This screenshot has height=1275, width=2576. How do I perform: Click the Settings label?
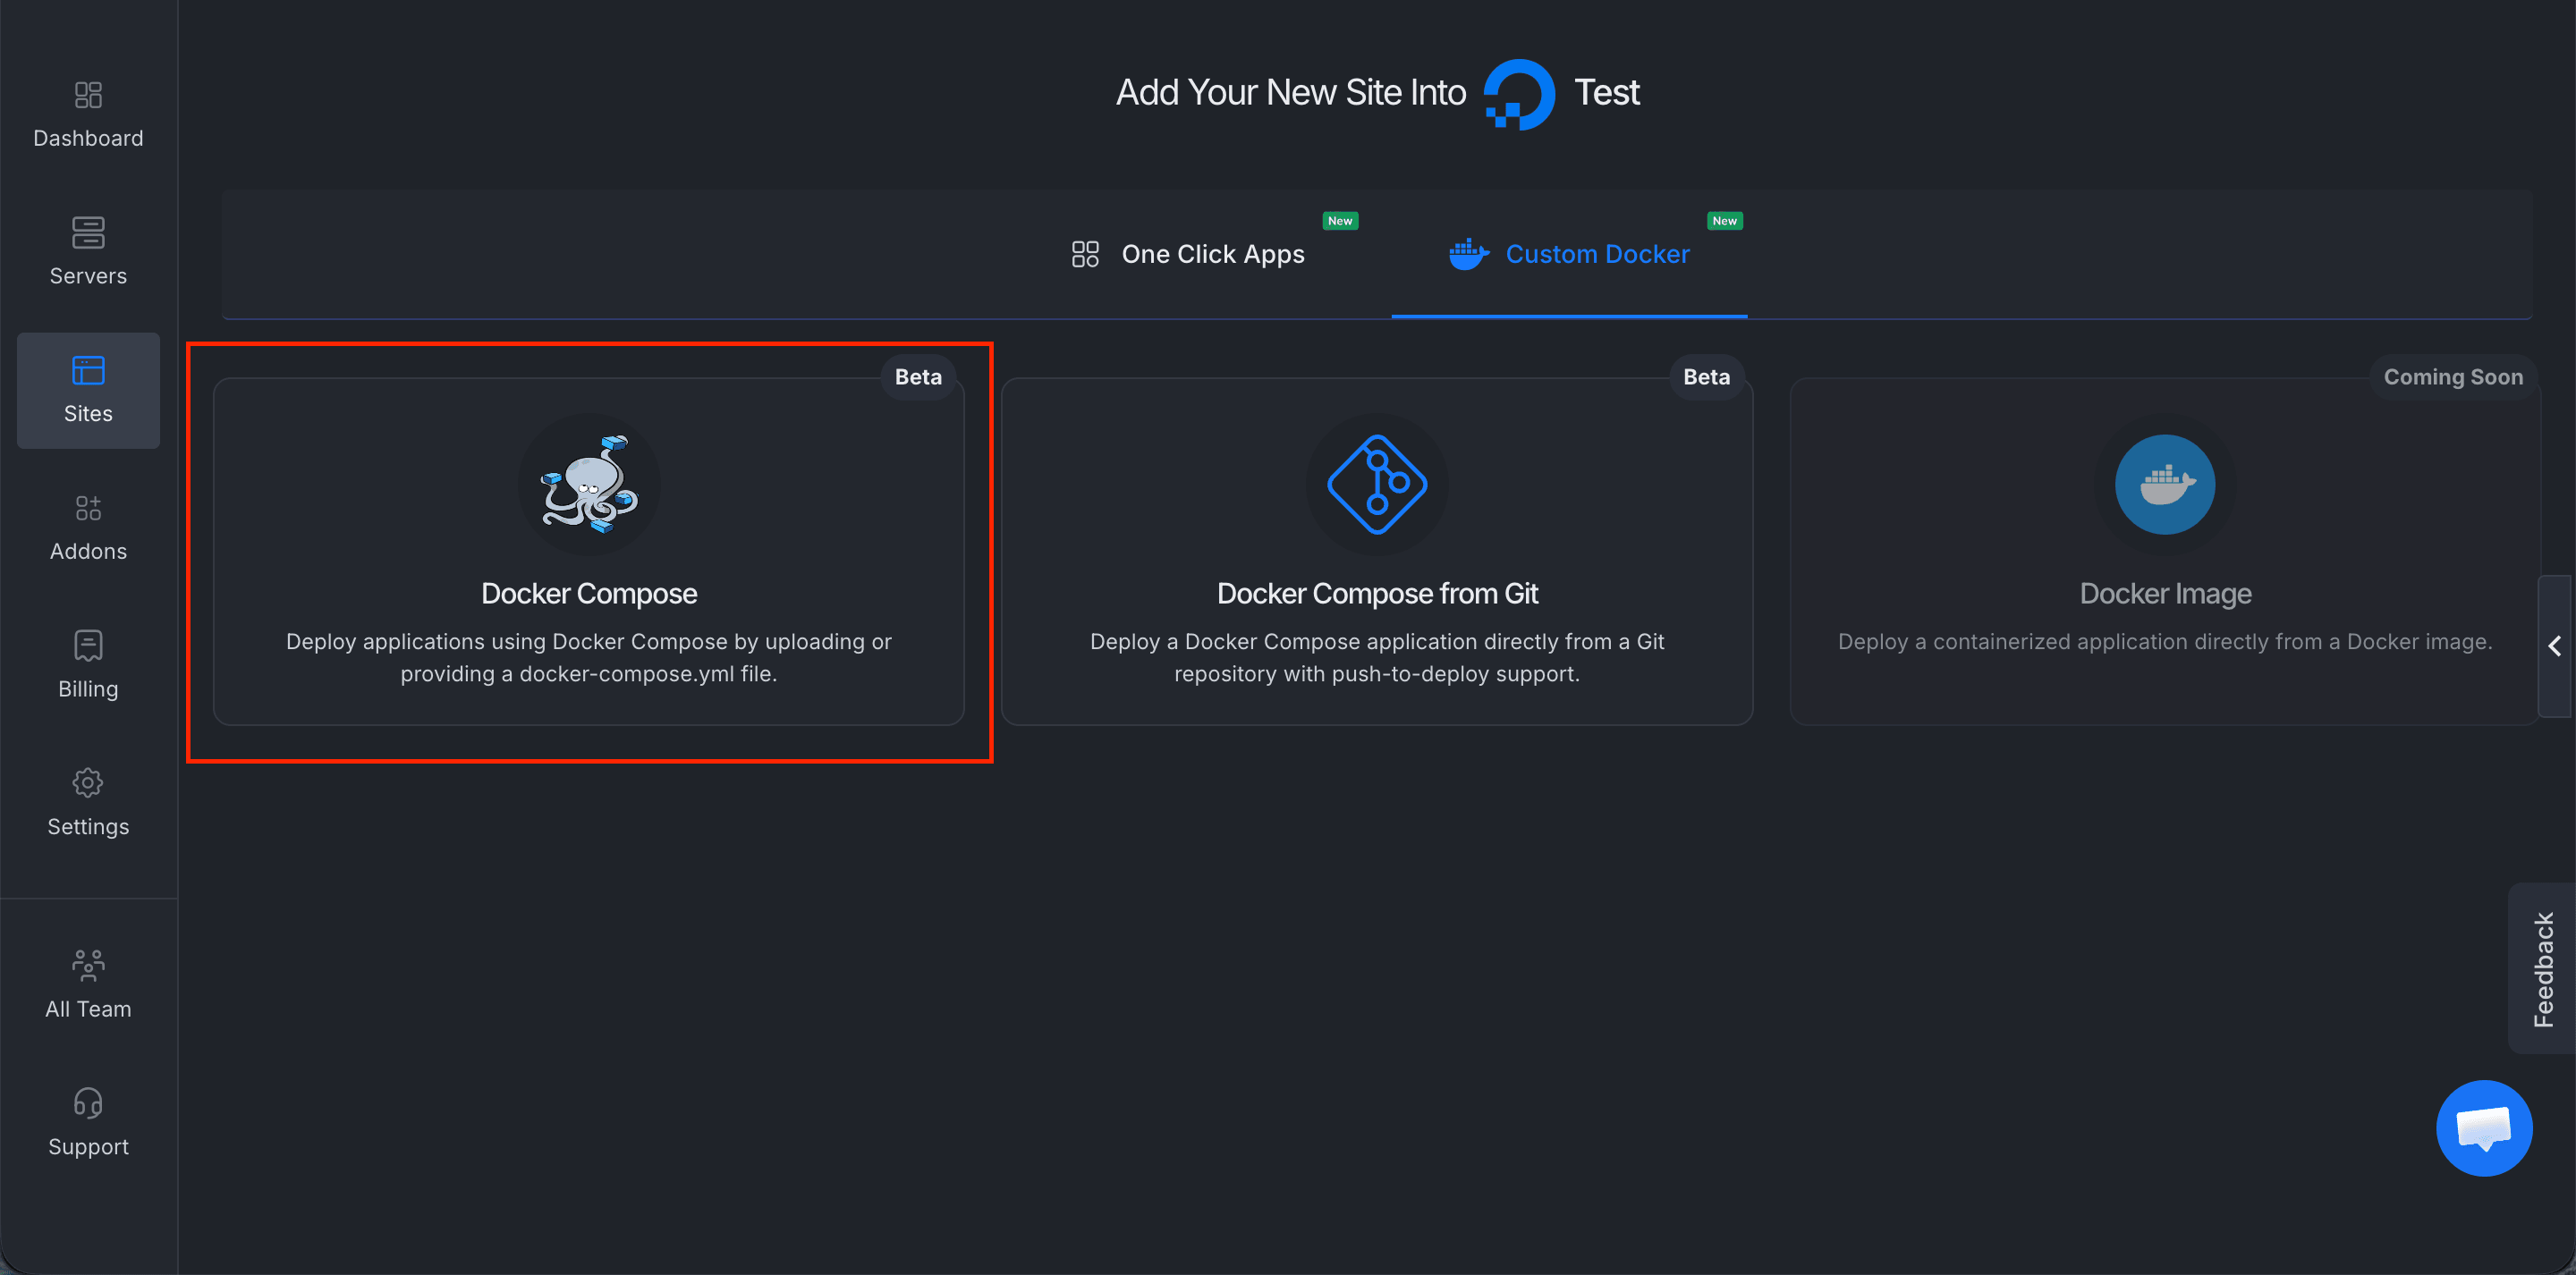pyautogui.click(x=88, y=827)
